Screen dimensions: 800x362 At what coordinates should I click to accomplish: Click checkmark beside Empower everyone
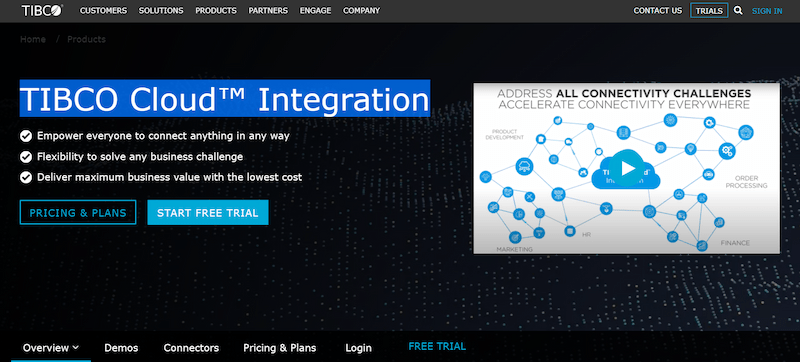click(26, 136)
